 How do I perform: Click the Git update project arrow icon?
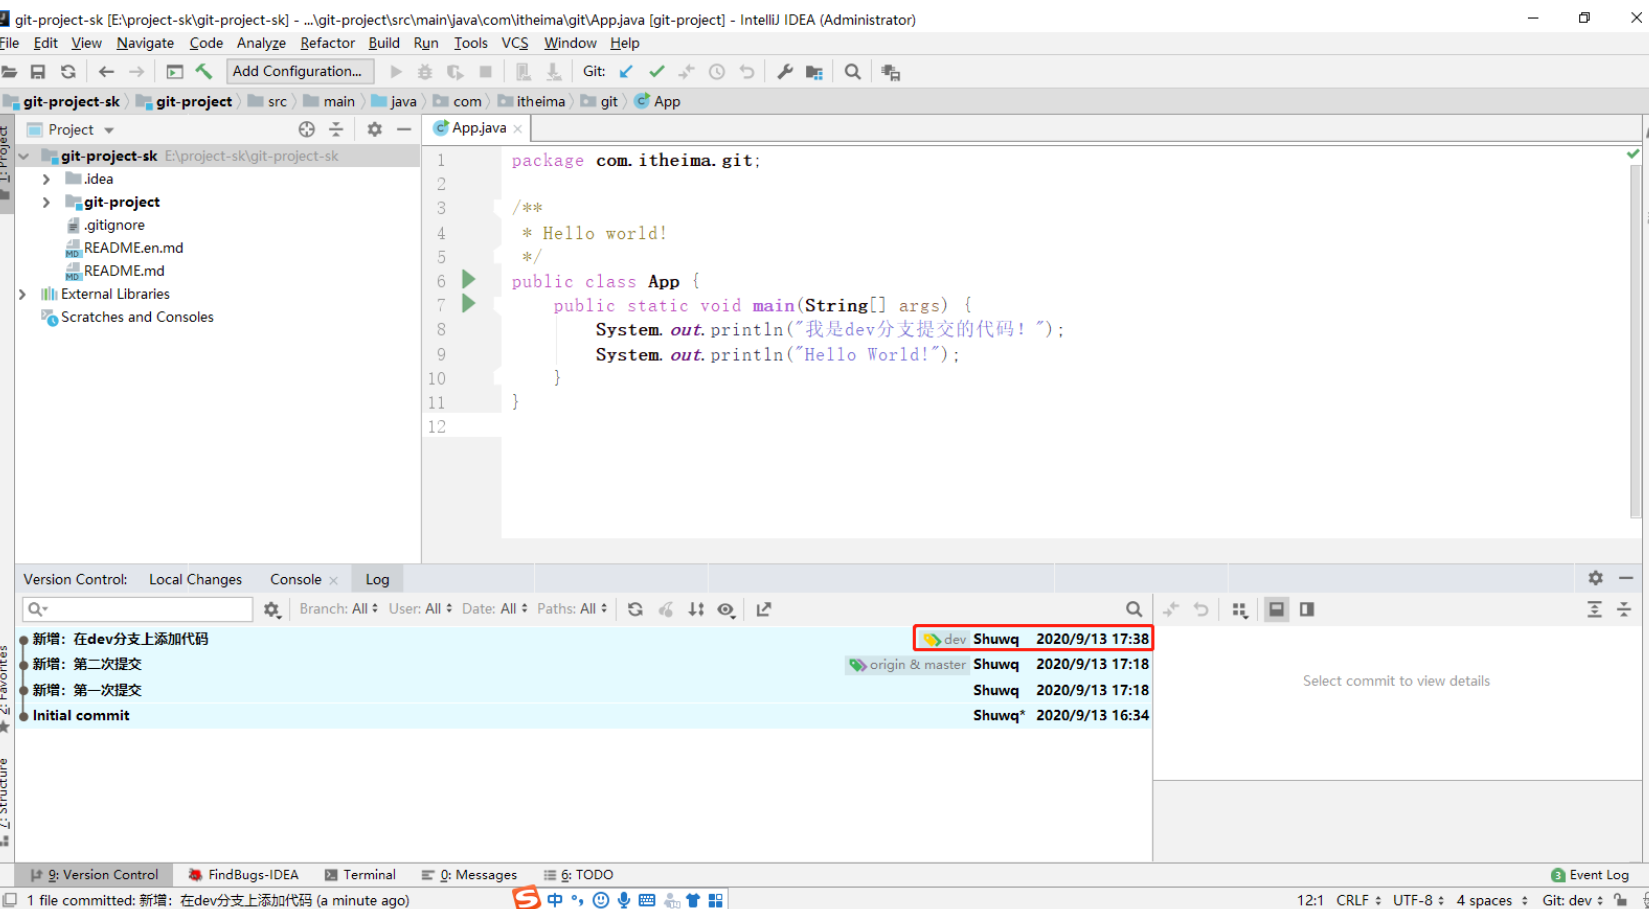click(626, 71)
